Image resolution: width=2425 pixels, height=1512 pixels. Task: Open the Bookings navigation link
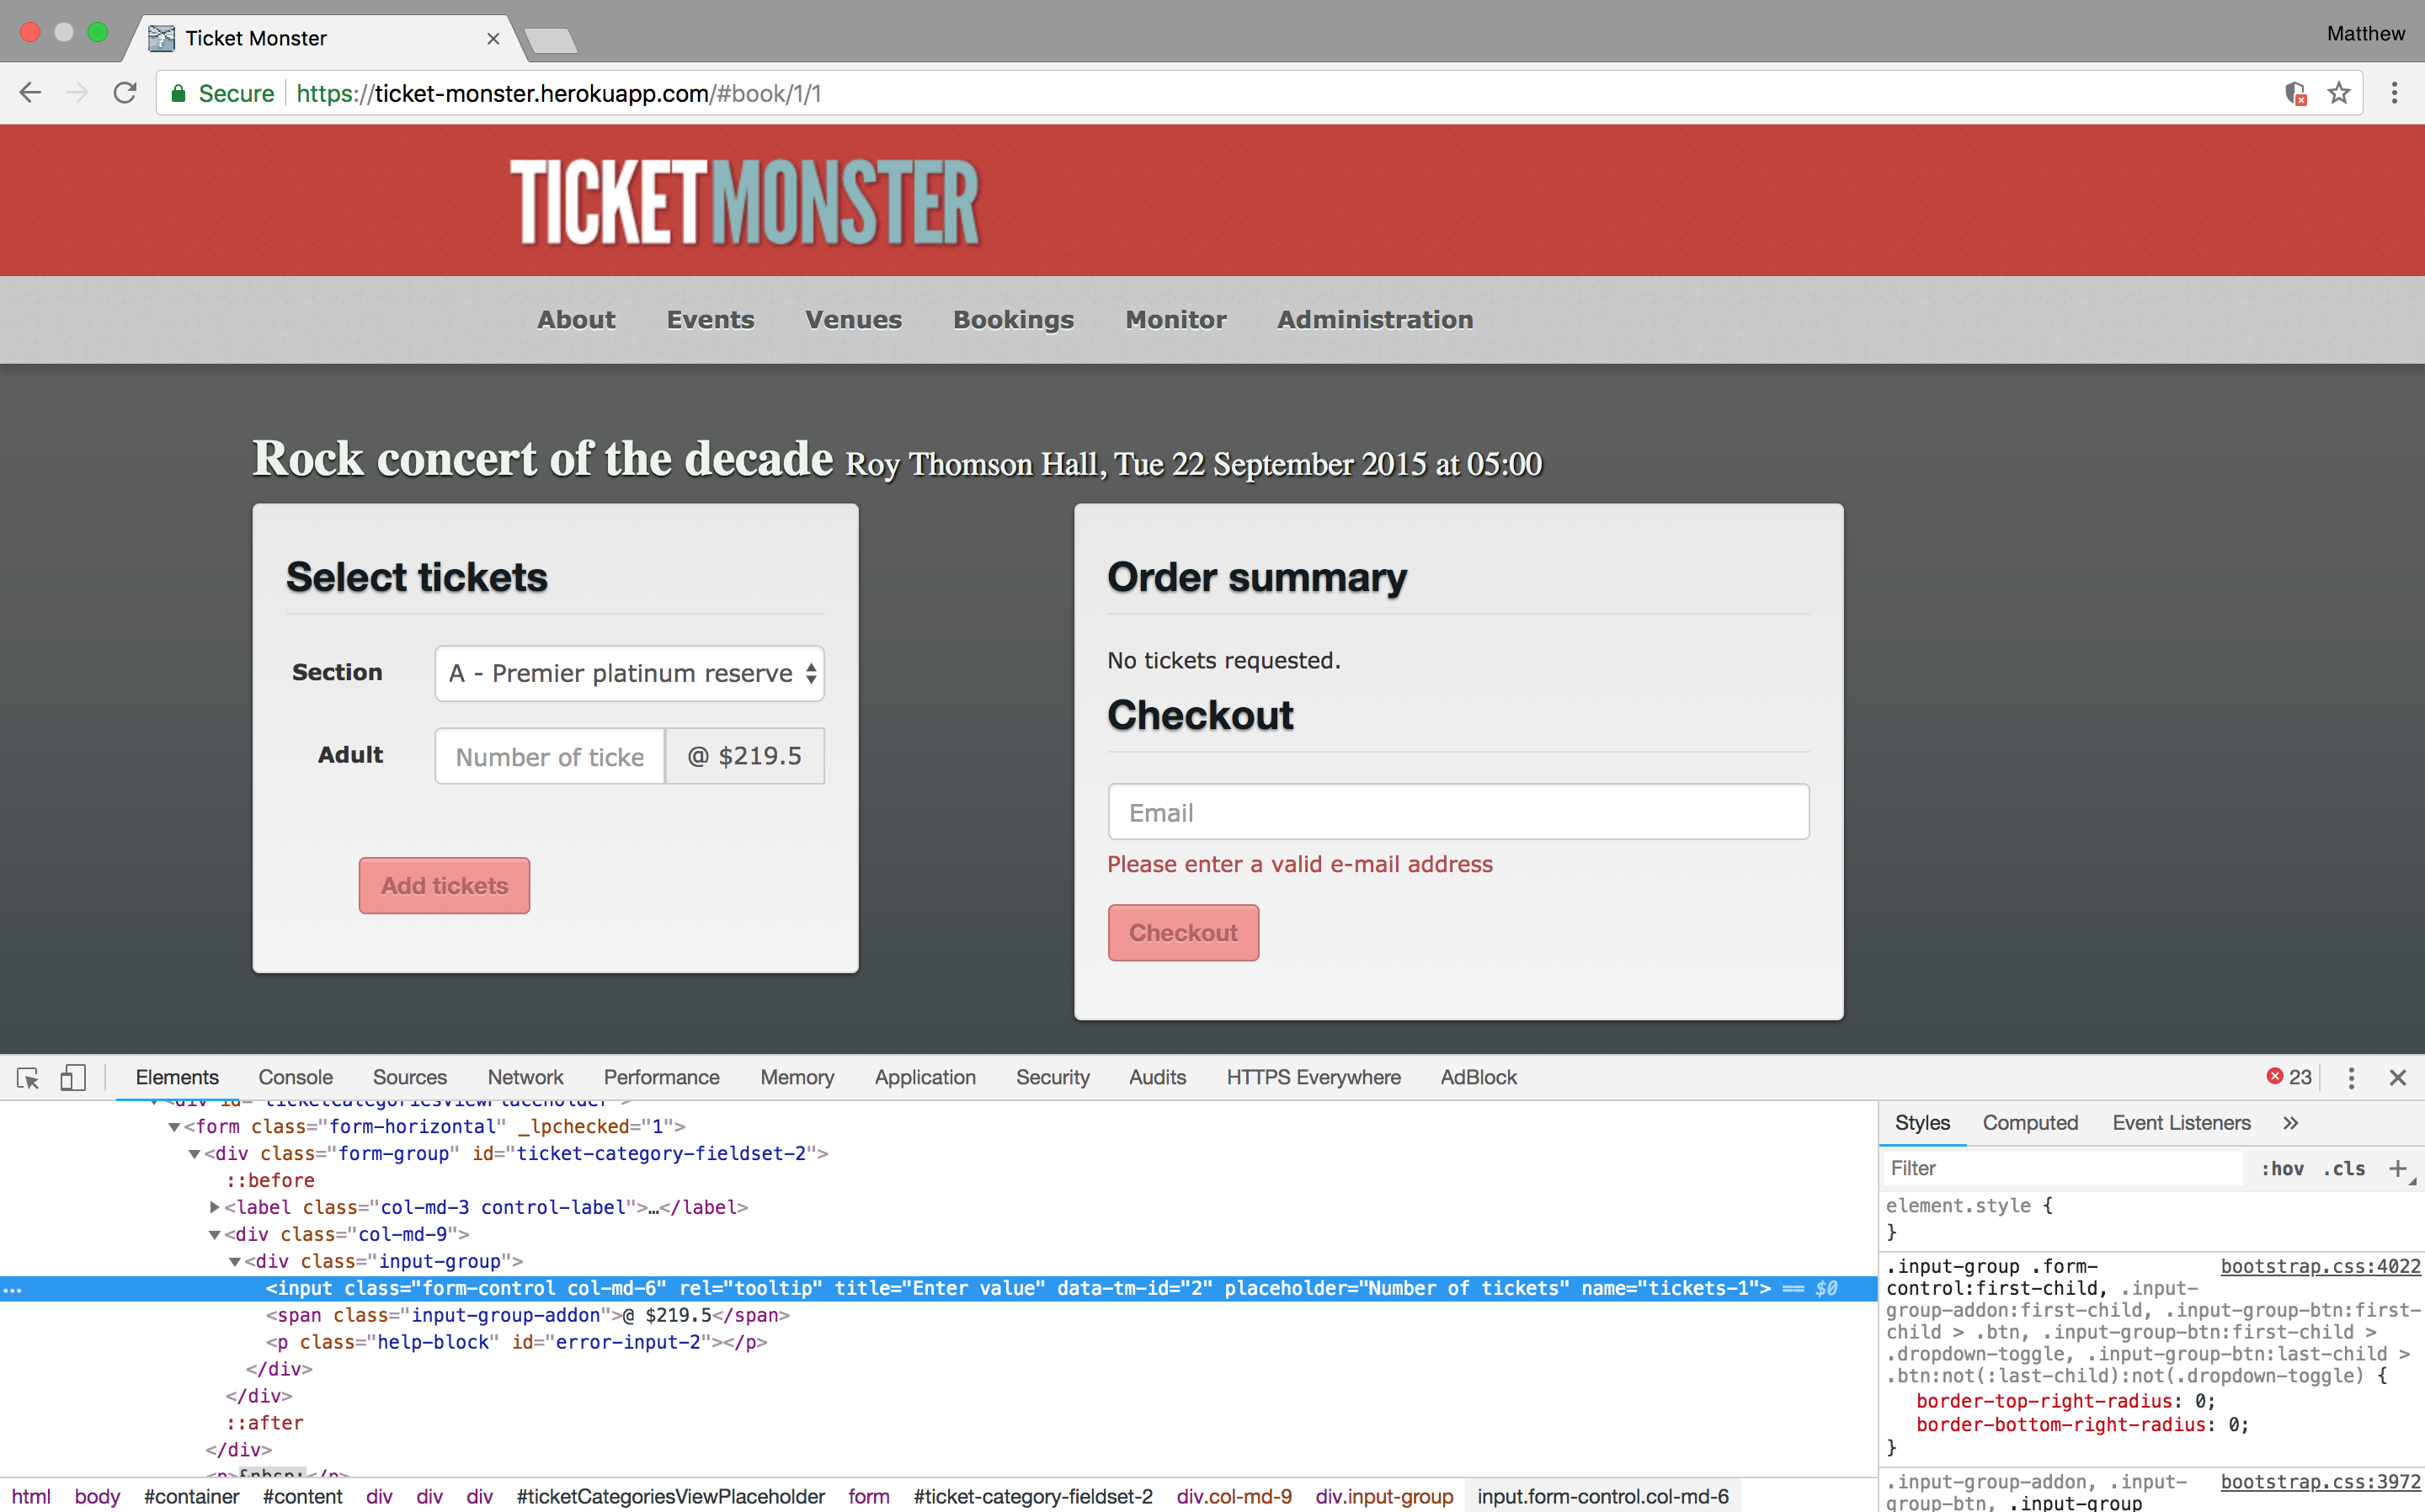(x=1013, y=320)
